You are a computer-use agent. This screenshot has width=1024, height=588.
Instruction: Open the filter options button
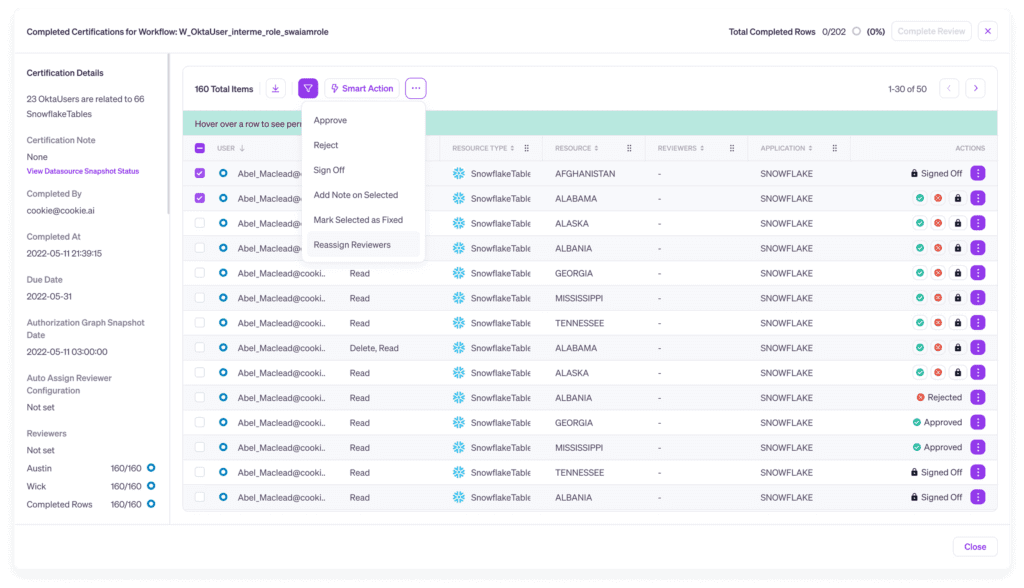[308, 88]
